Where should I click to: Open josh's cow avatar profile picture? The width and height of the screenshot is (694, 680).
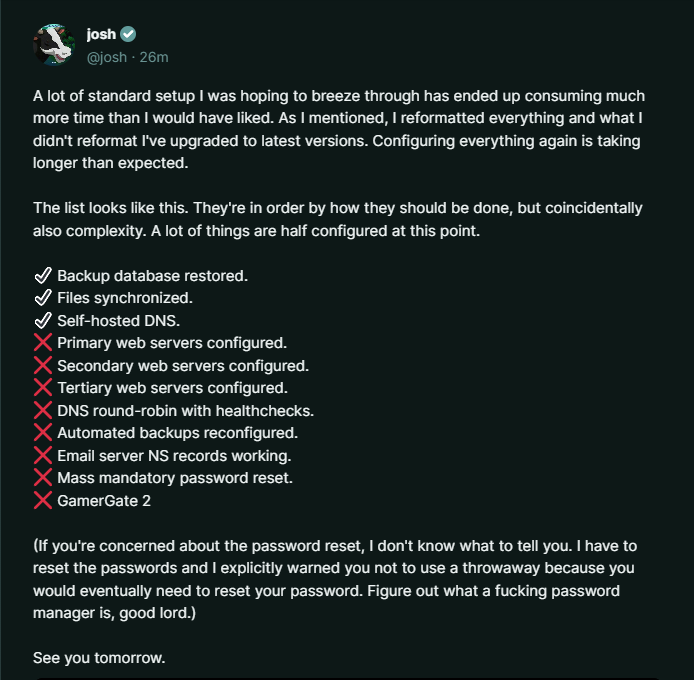tap(54, 45)
